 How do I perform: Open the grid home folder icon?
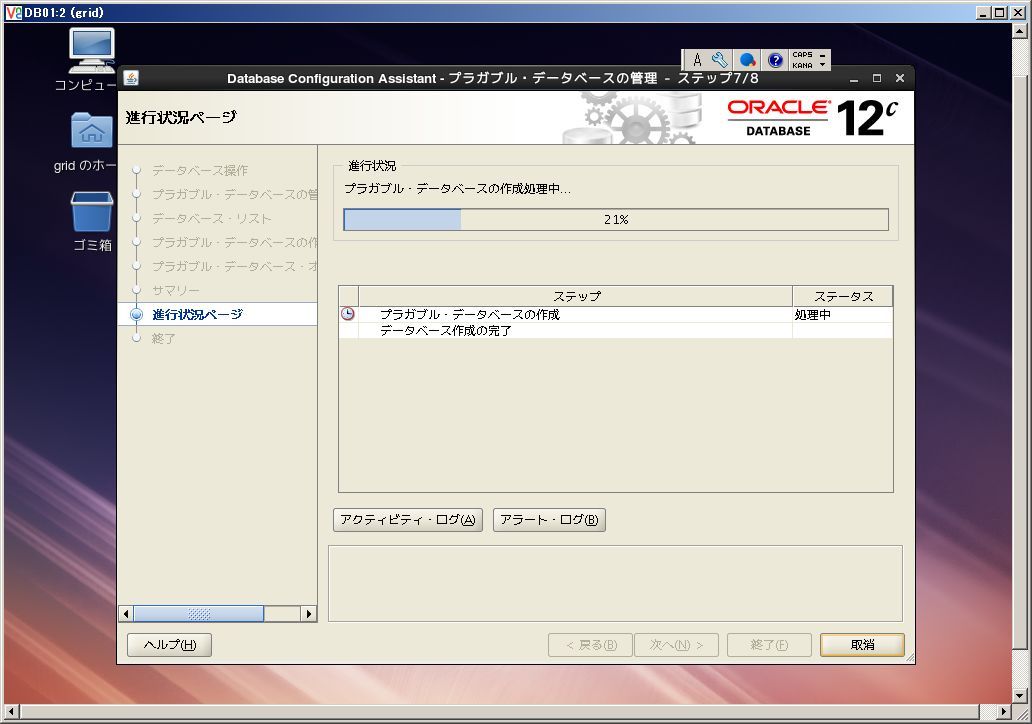click(91, 130)
